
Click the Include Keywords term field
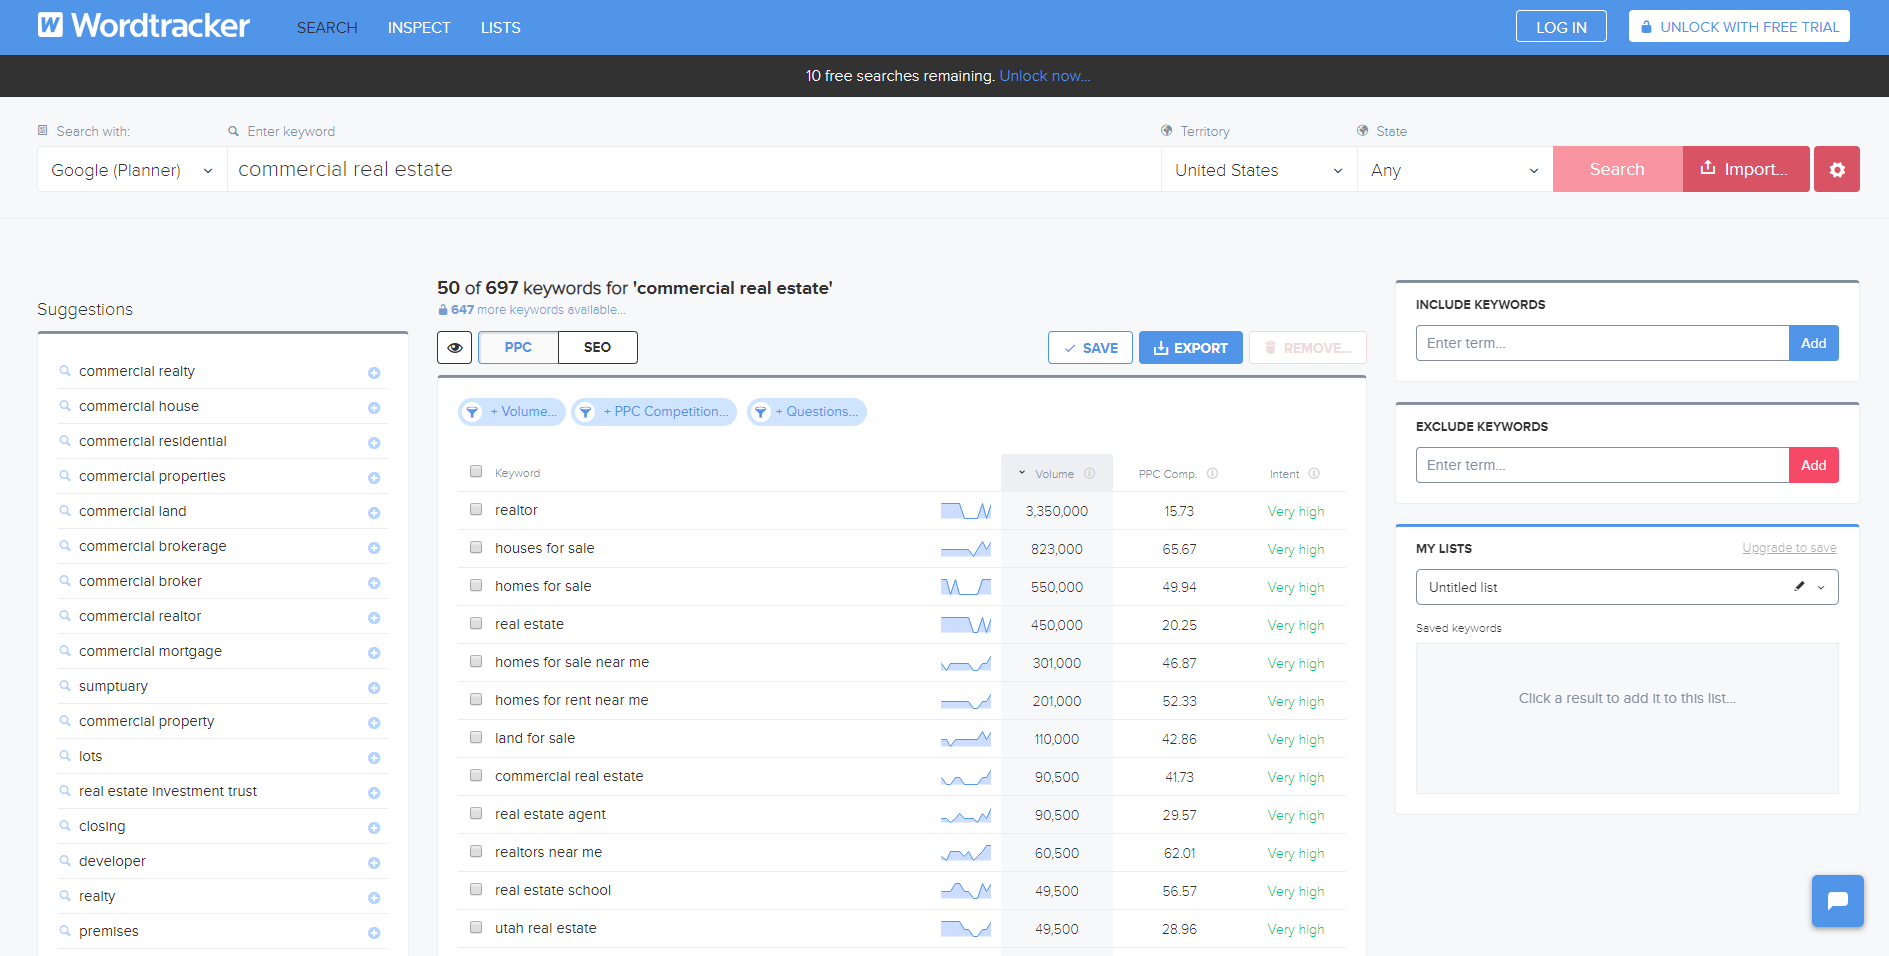point(1602,343)
